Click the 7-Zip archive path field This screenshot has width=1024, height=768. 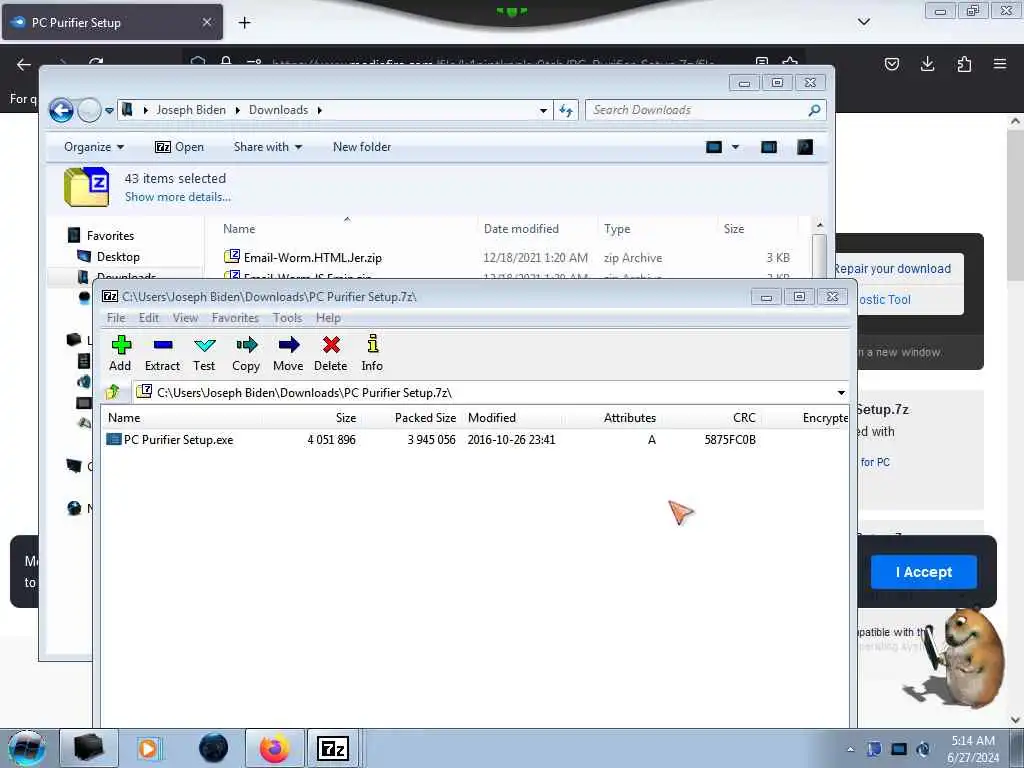485,392
